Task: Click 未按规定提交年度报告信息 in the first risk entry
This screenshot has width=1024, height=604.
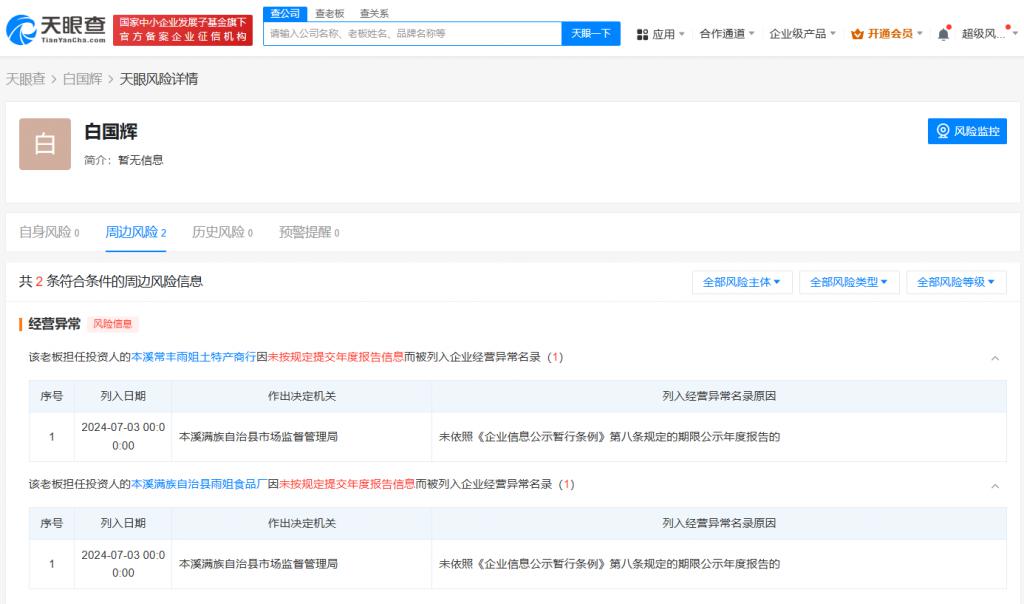Action: pos(336,357)
